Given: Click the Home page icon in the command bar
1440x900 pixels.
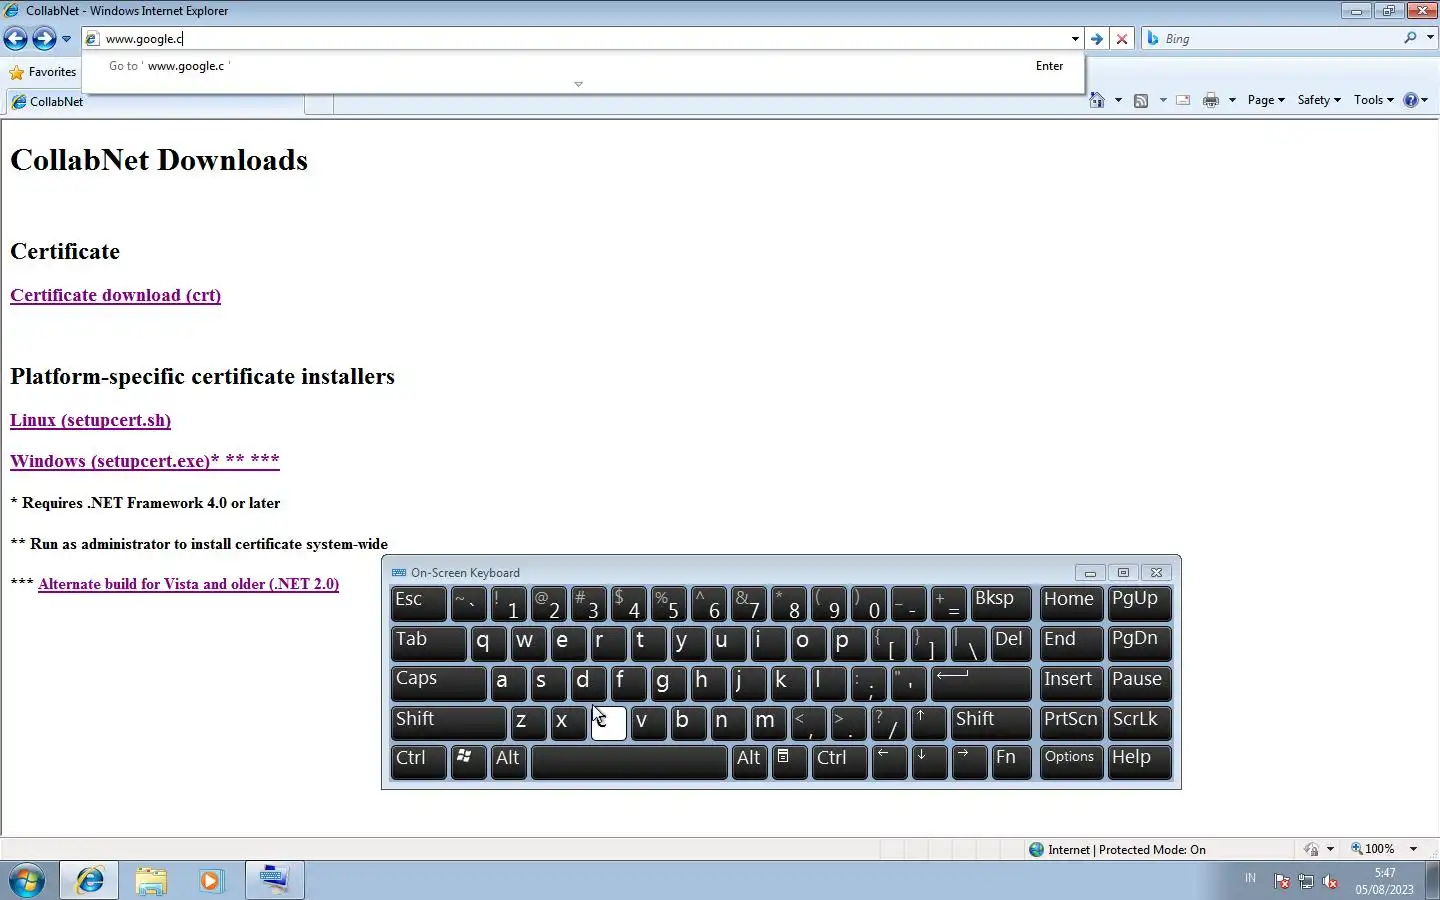Looking at the screenshot, I should click(x=1097, y=100).
